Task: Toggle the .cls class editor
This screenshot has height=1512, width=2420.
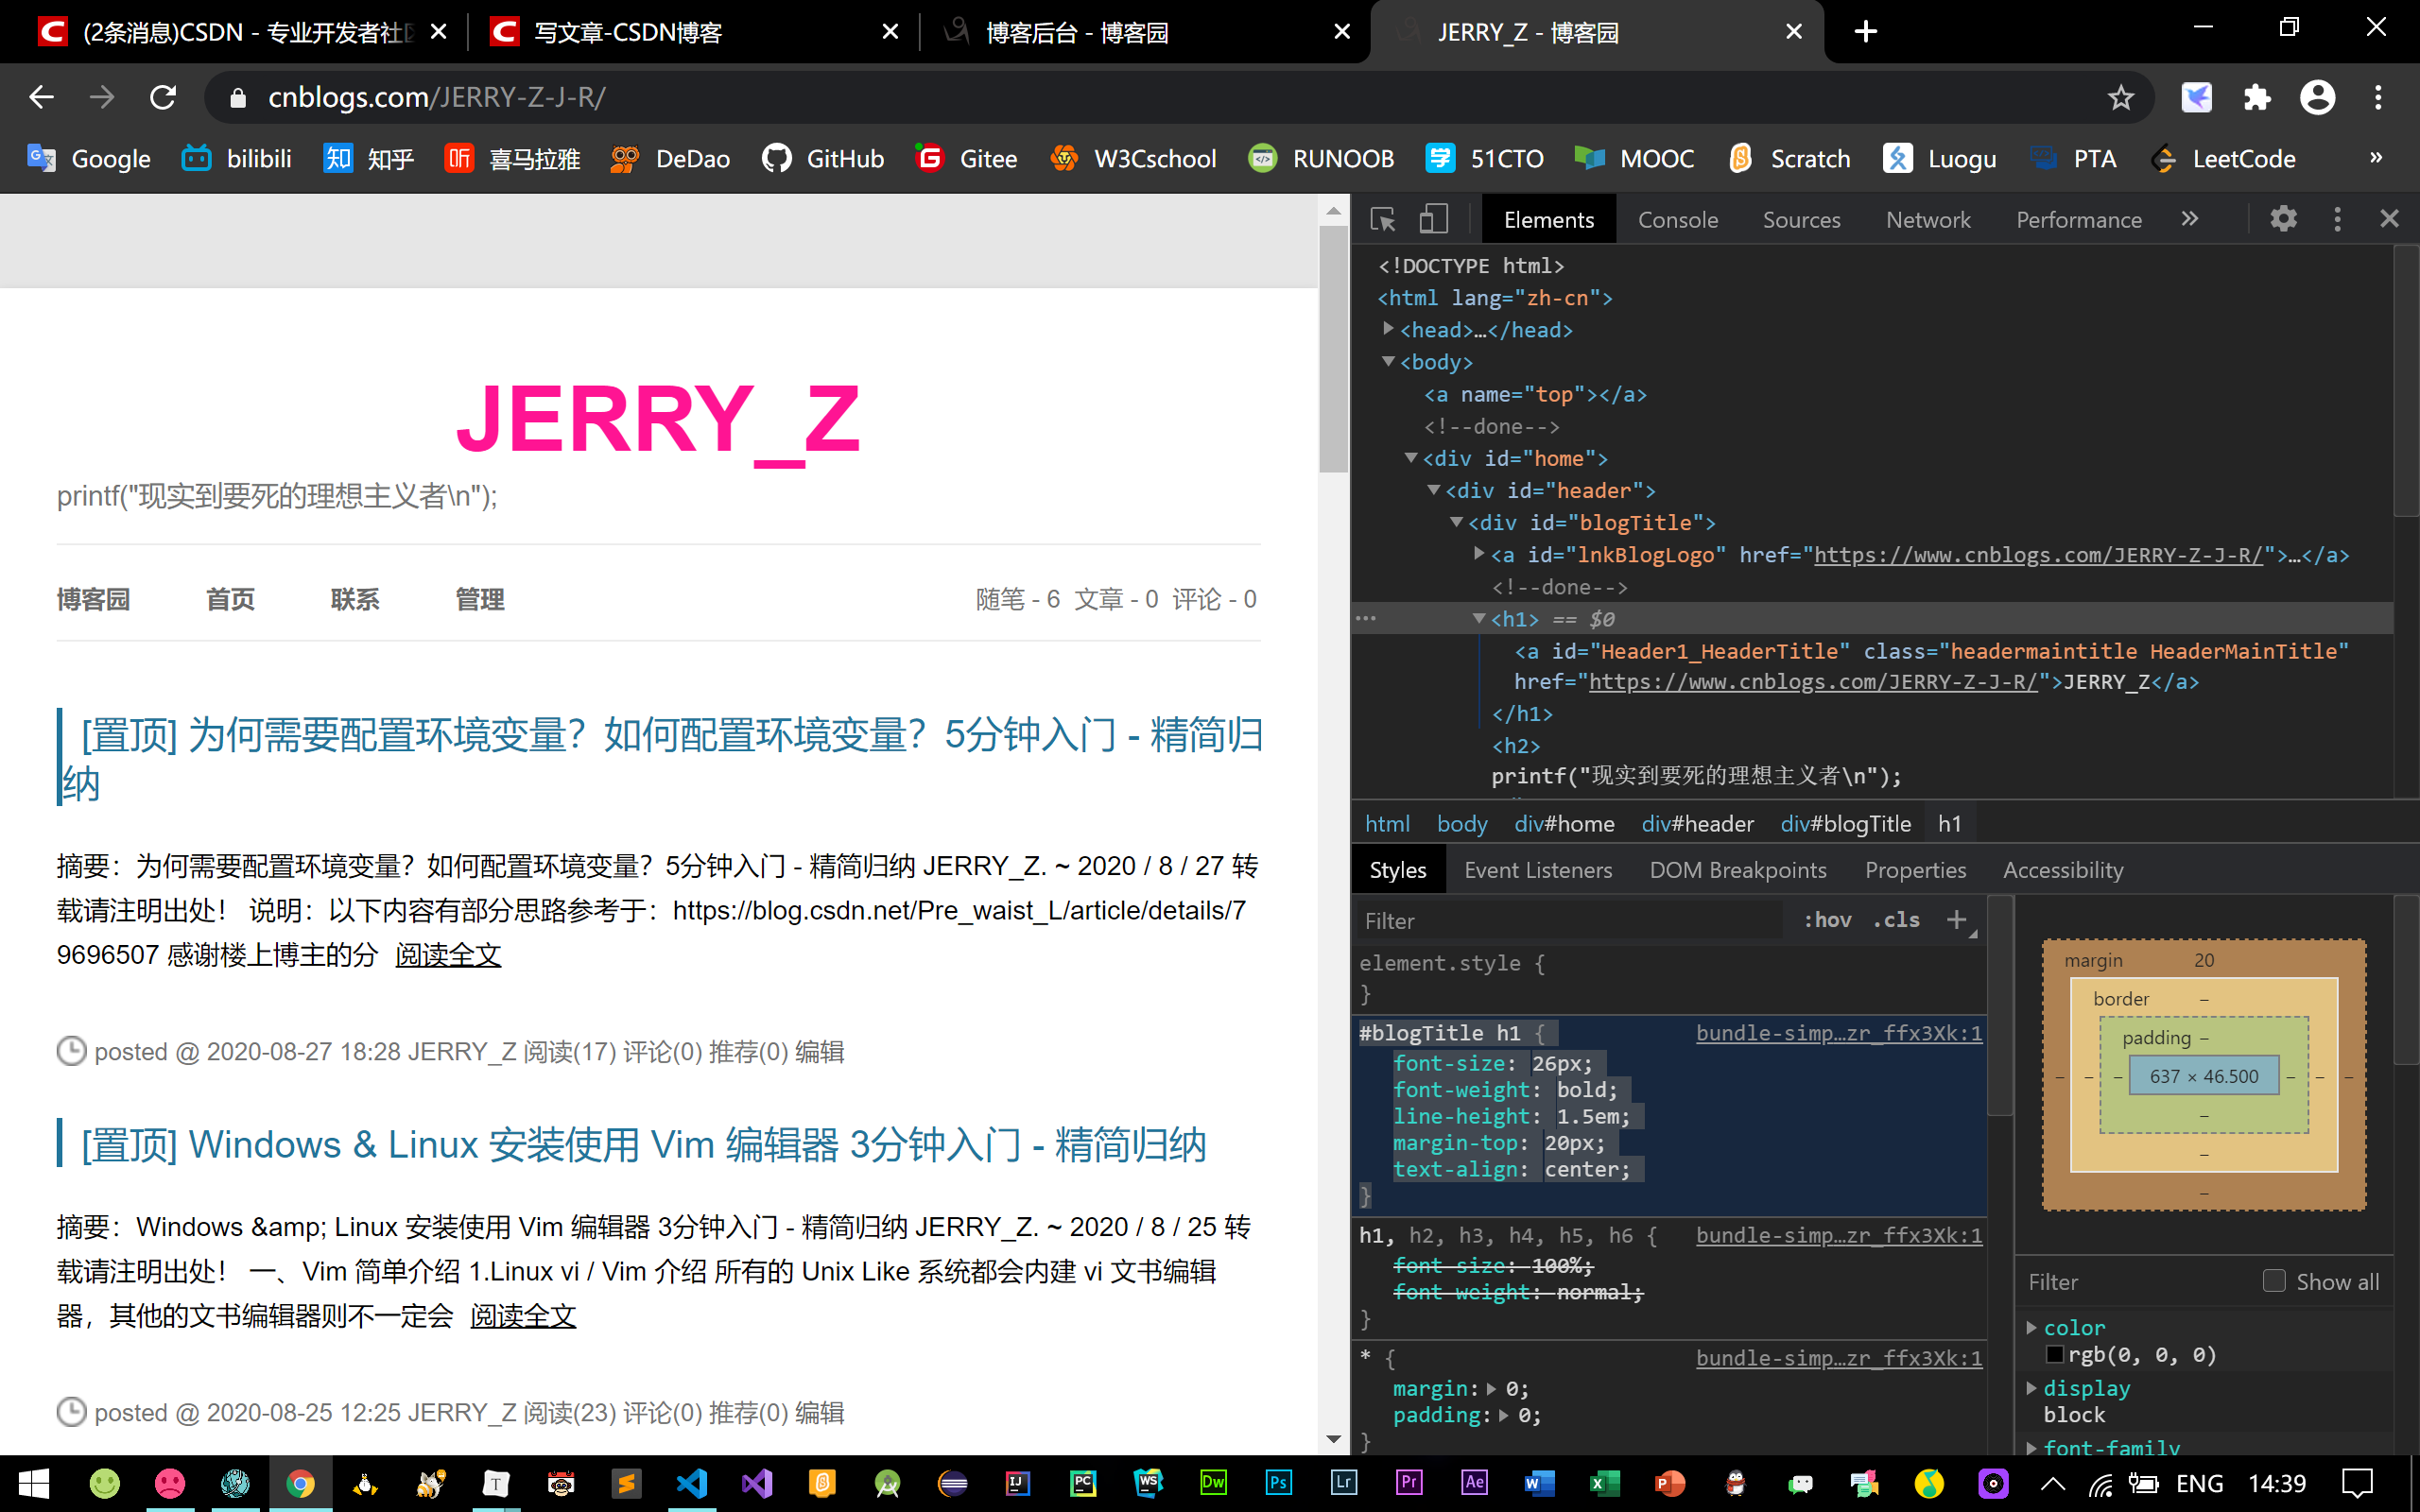Action: (1899, 919)
